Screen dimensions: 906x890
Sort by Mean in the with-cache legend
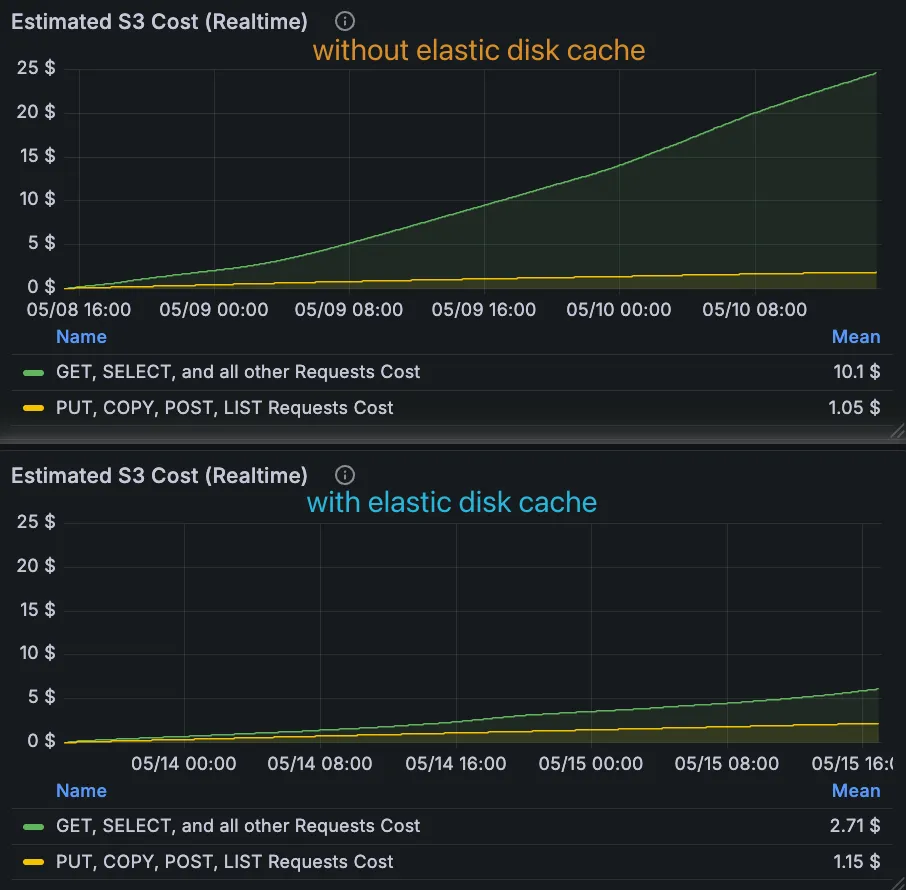[856, 791]
